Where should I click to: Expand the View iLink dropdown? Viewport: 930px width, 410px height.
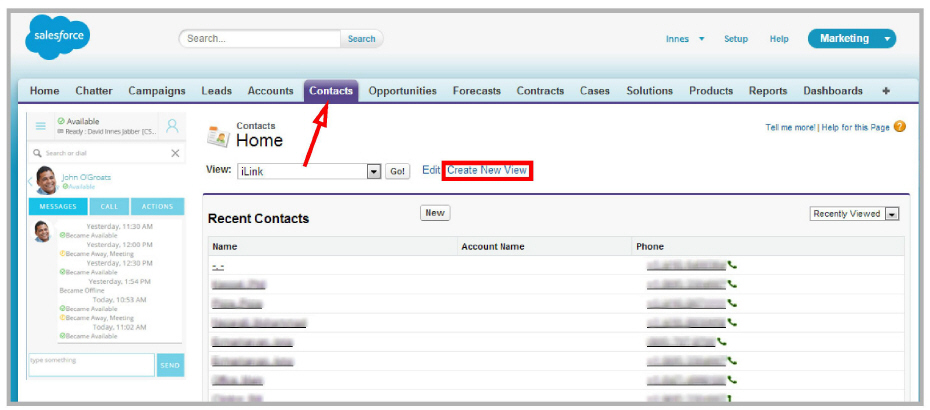(374, 171)
